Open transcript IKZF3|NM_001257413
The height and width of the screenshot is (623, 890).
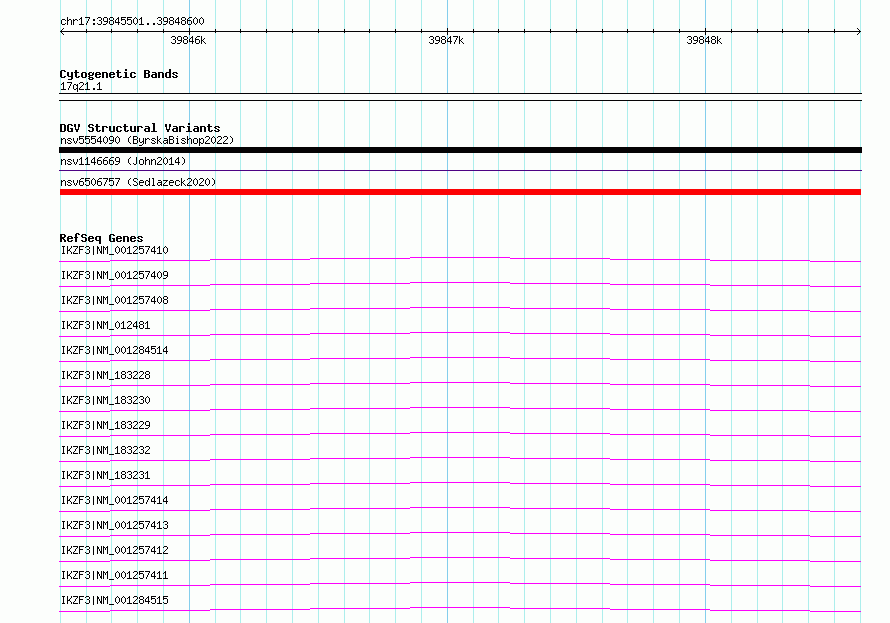[115, 525]
